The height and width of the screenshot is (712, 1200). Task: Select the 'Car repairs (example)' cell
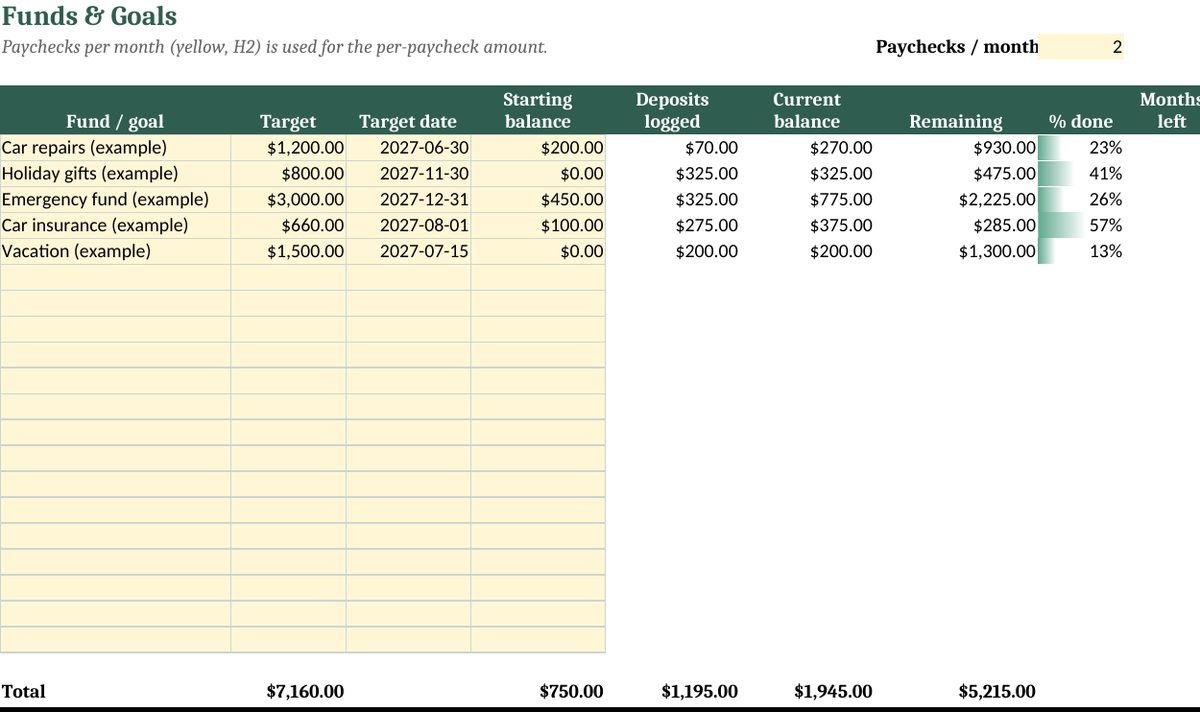116,148
